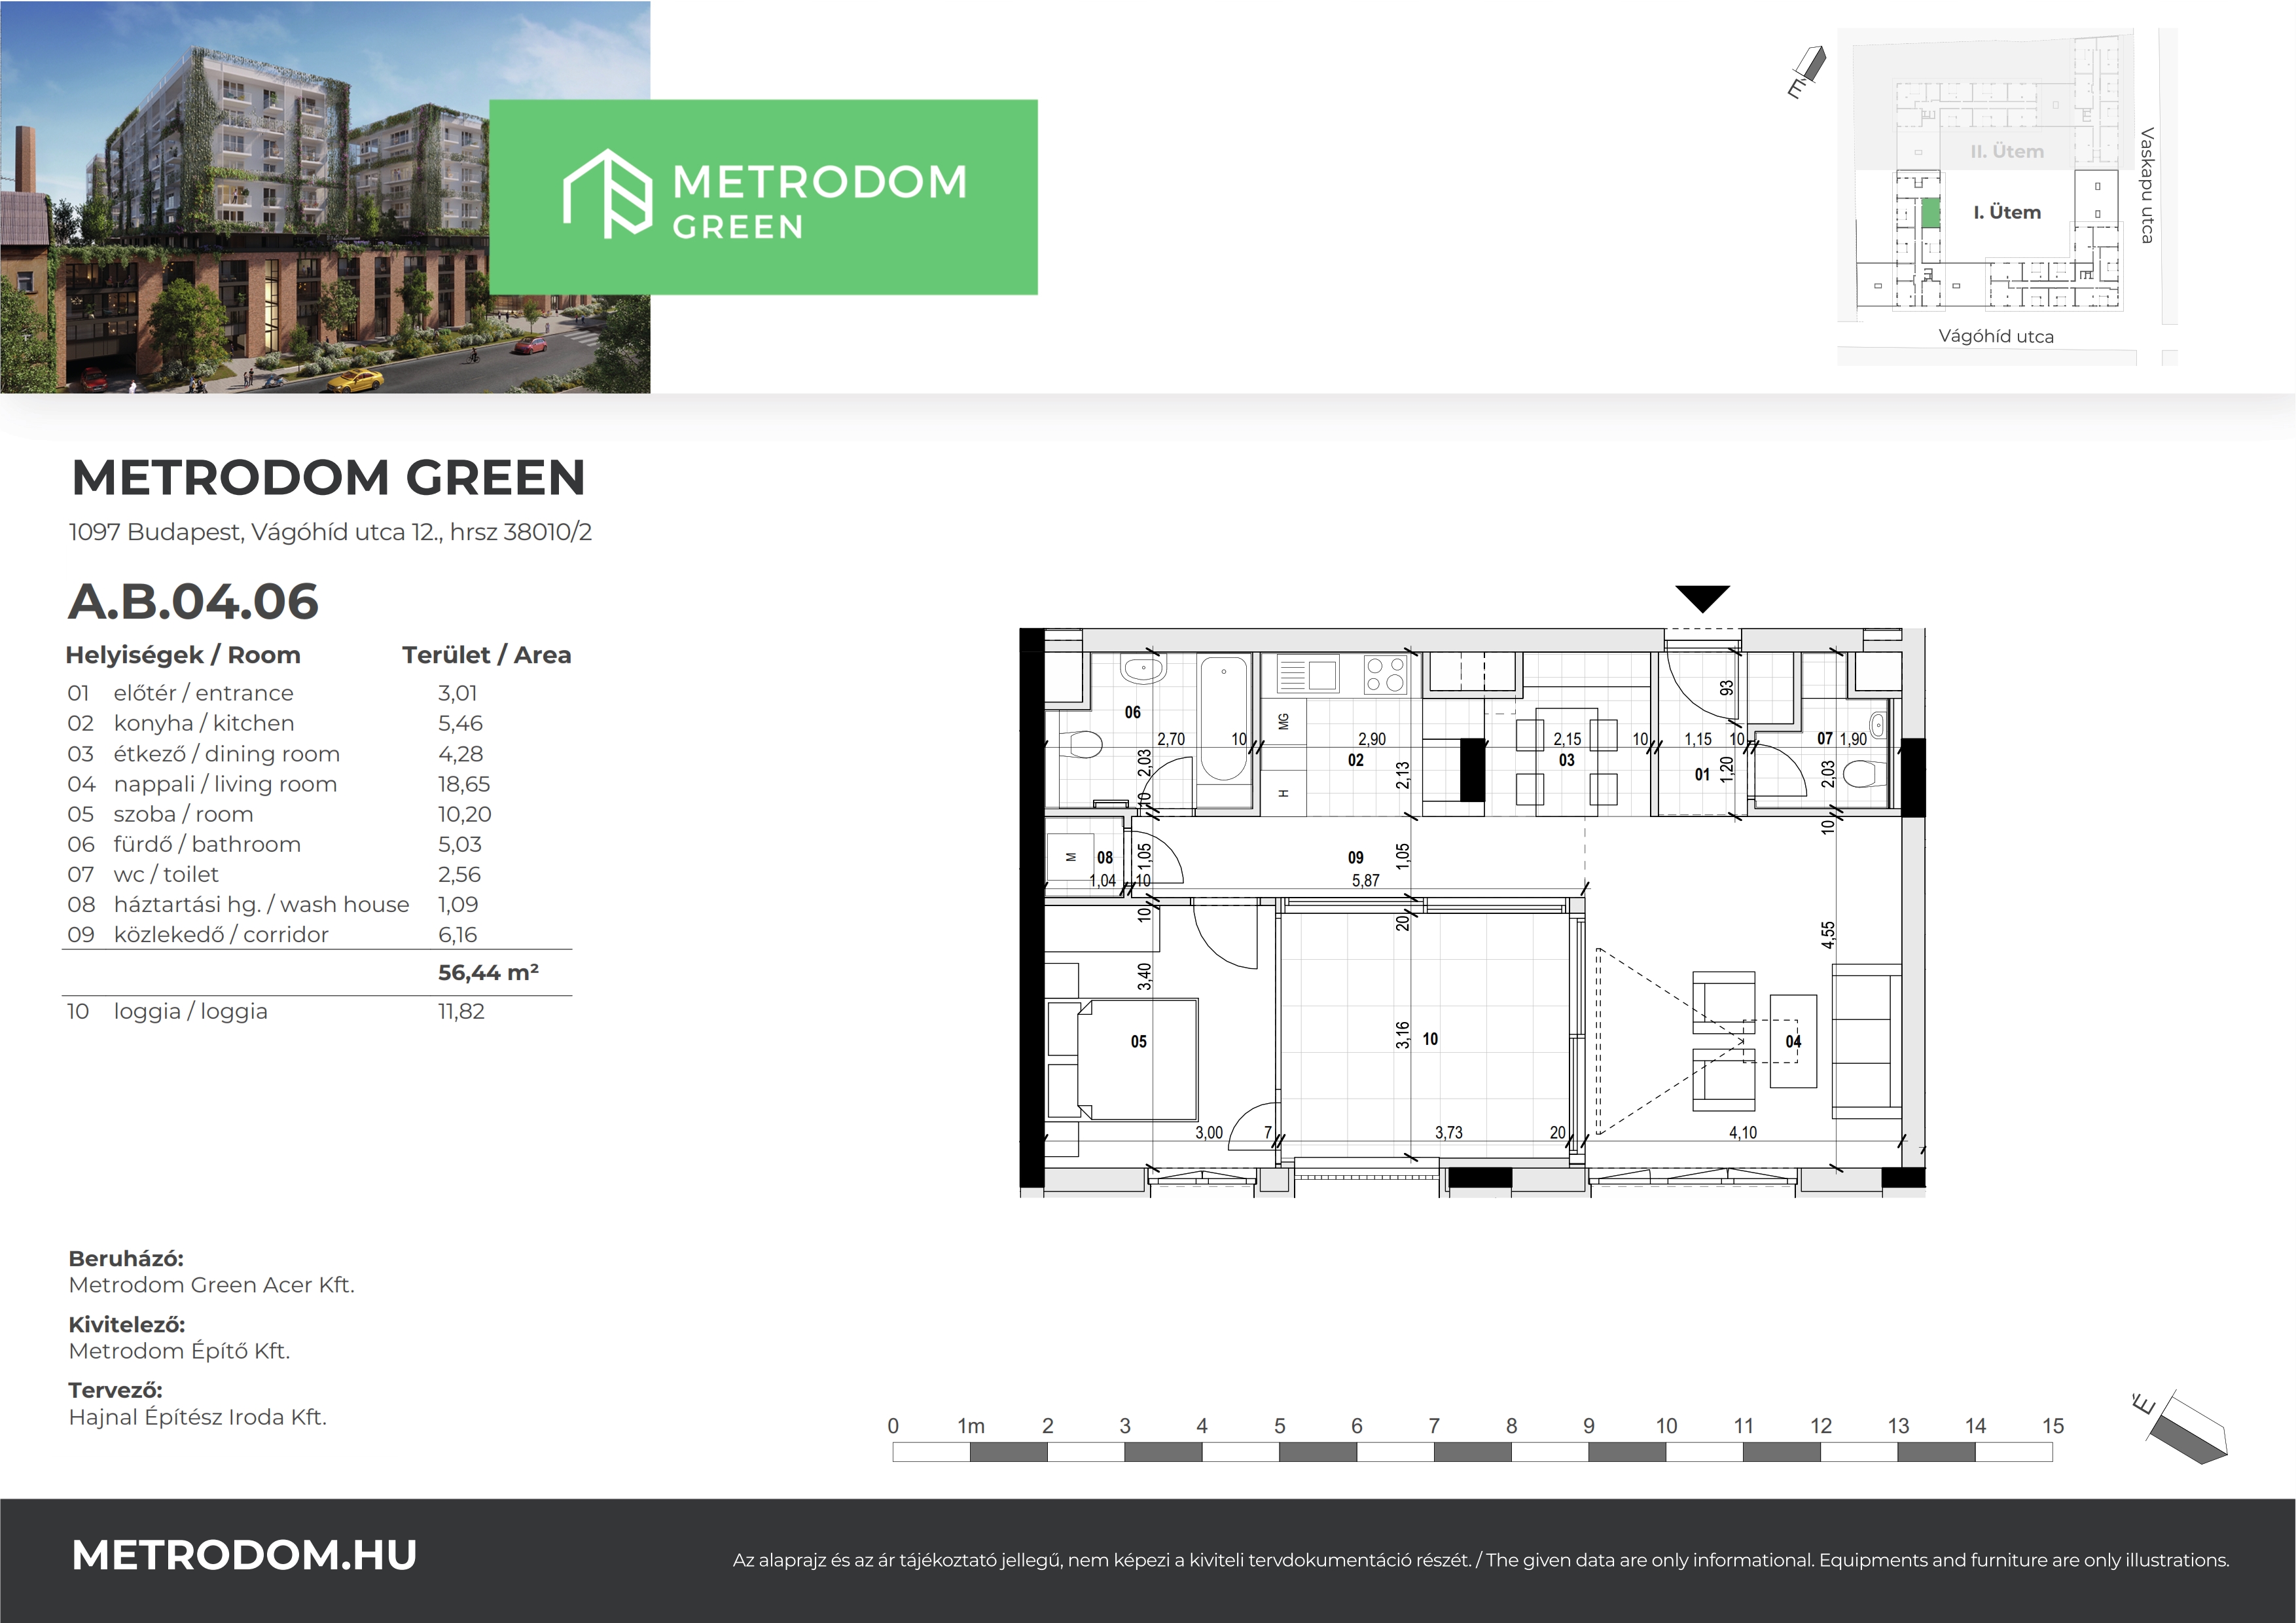The height and width of the screenshot is (1623, 2296).
Task: Click the '1m' mark on scale bar
Action: [971, 1426]
